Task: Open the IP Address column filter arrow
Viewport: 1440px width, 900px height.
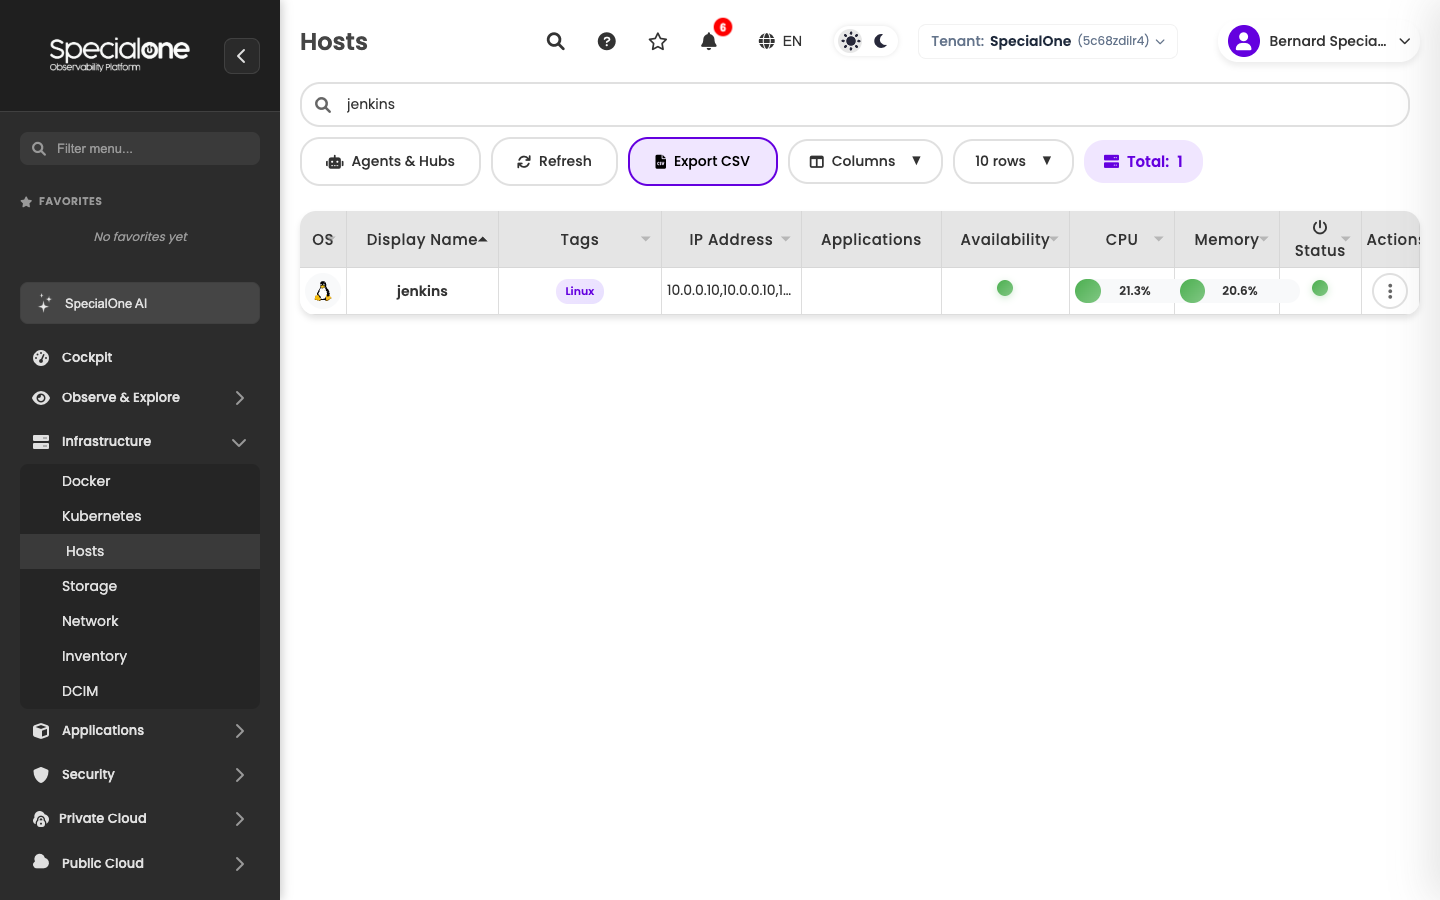Action: tap(786, 239)
